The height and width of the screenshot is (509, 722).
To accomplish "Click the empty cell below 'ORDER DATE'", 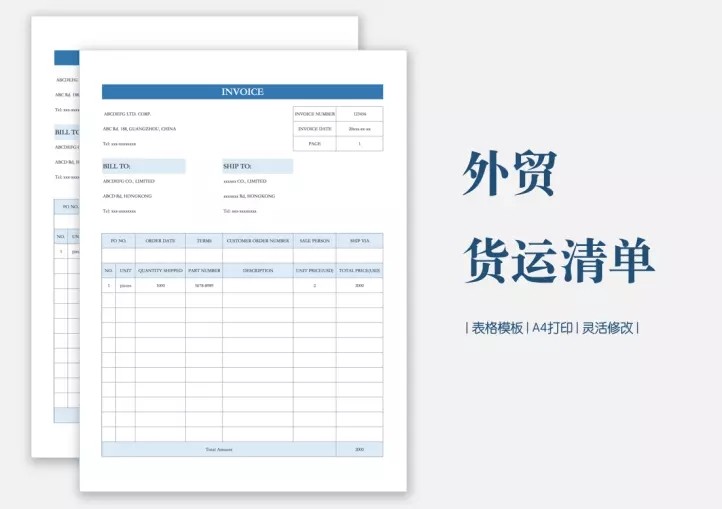I will (x=160, y=256).
